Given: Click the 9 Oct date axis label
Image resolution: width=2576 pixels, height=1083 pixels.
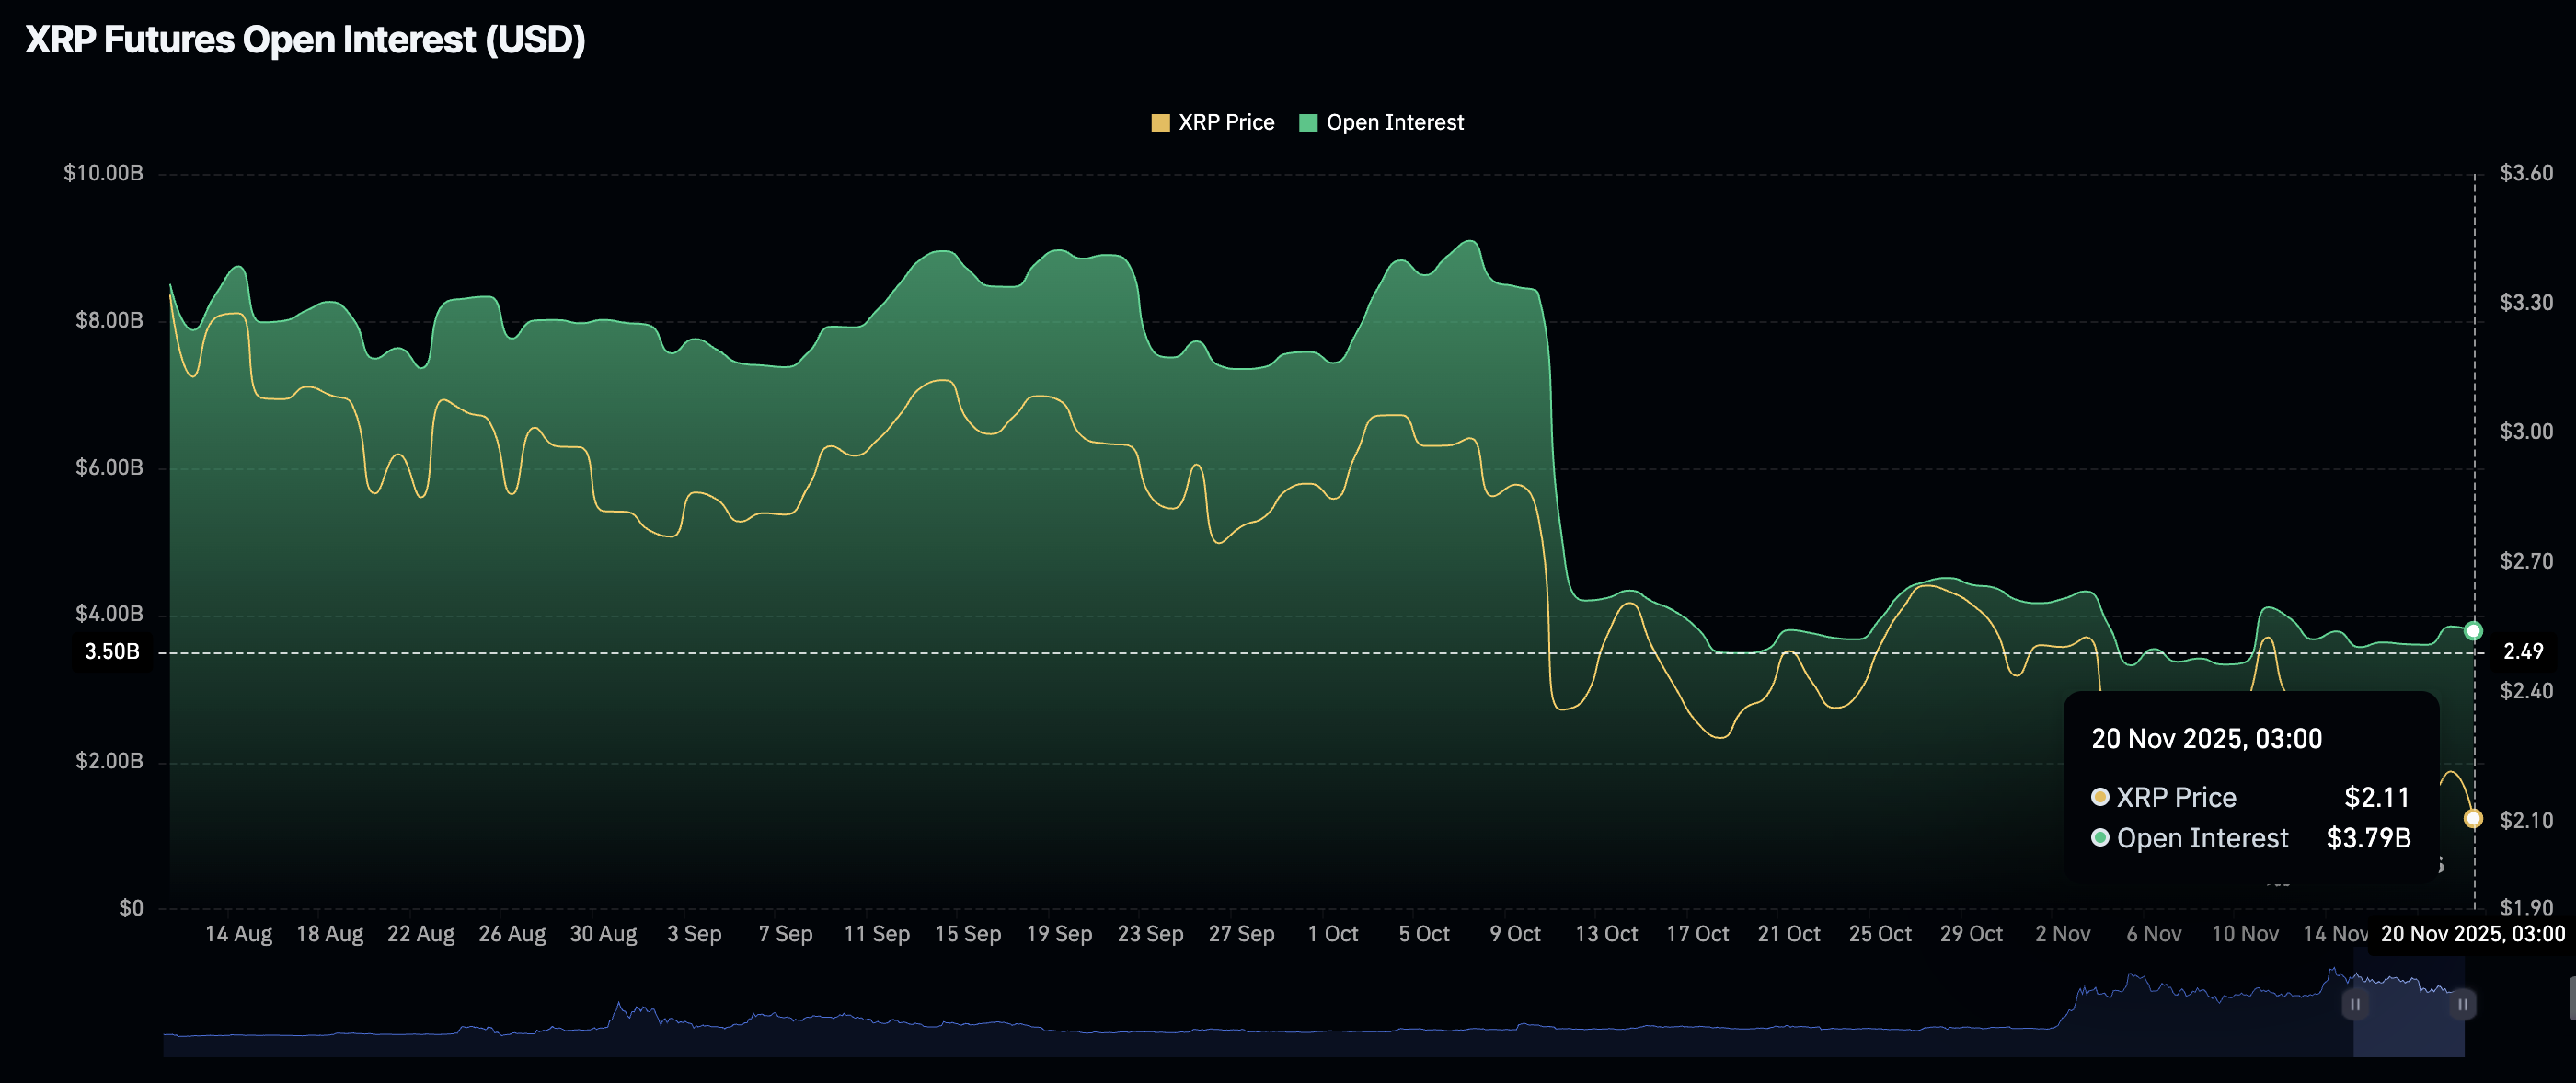Looking at the screenshot, I should pyautogui.click(x=1515, y=934).
